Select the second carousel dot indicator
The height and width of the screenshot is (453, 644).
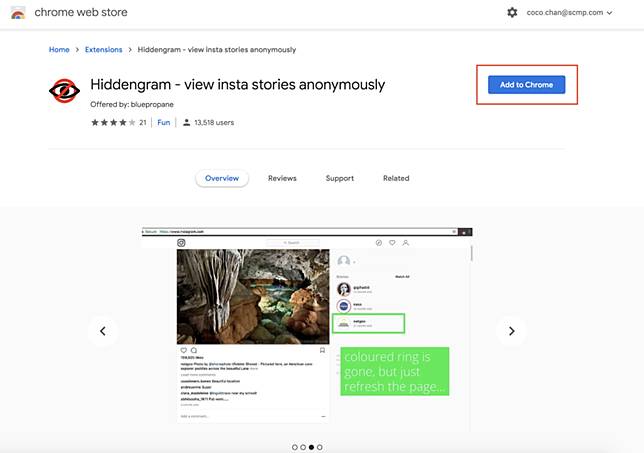[x=303, y=447]
